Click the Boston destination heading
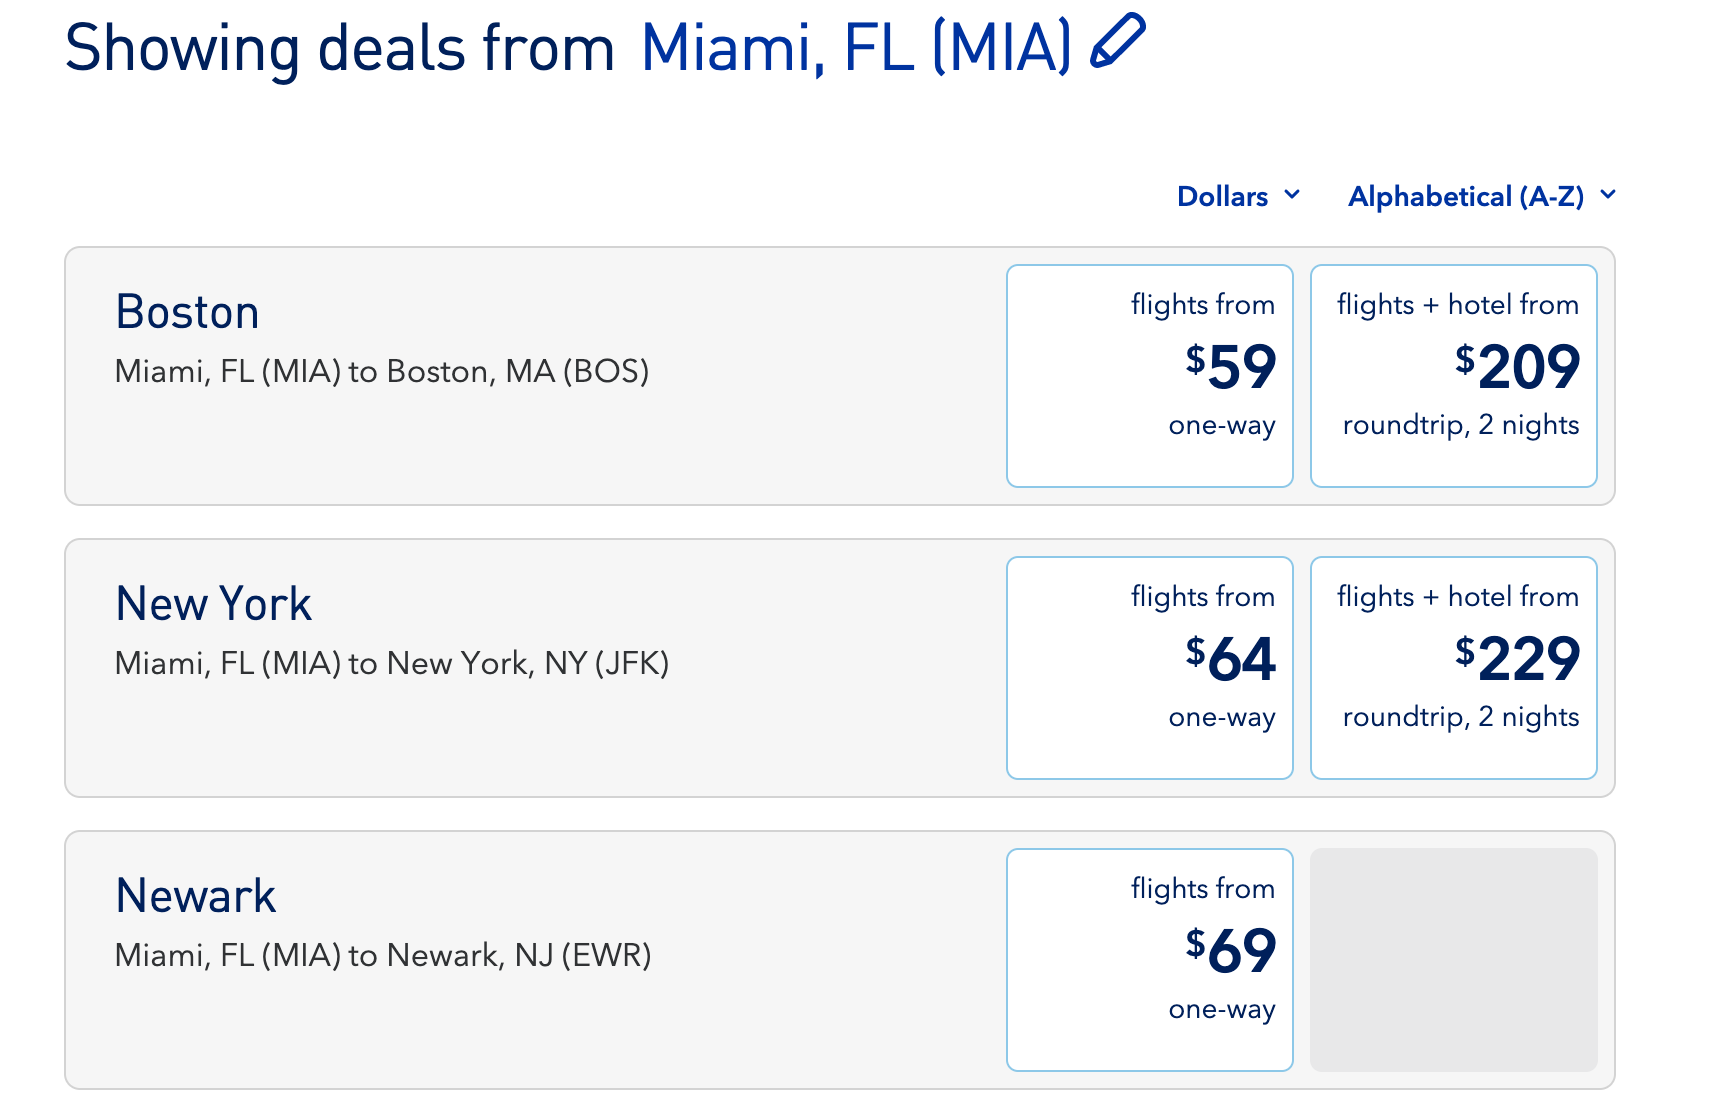 pos(188,312)
